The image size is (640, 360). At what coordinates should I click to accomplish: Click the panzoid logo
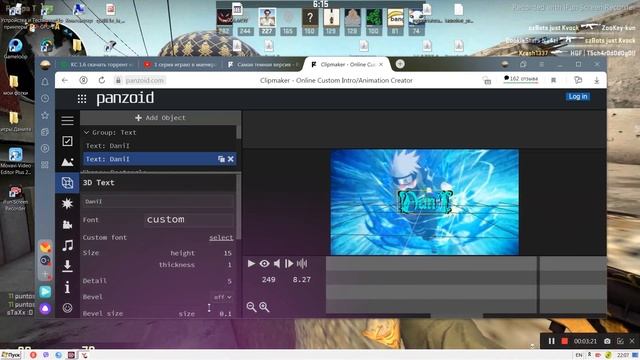pyautogui.click(x=125, y=98)
